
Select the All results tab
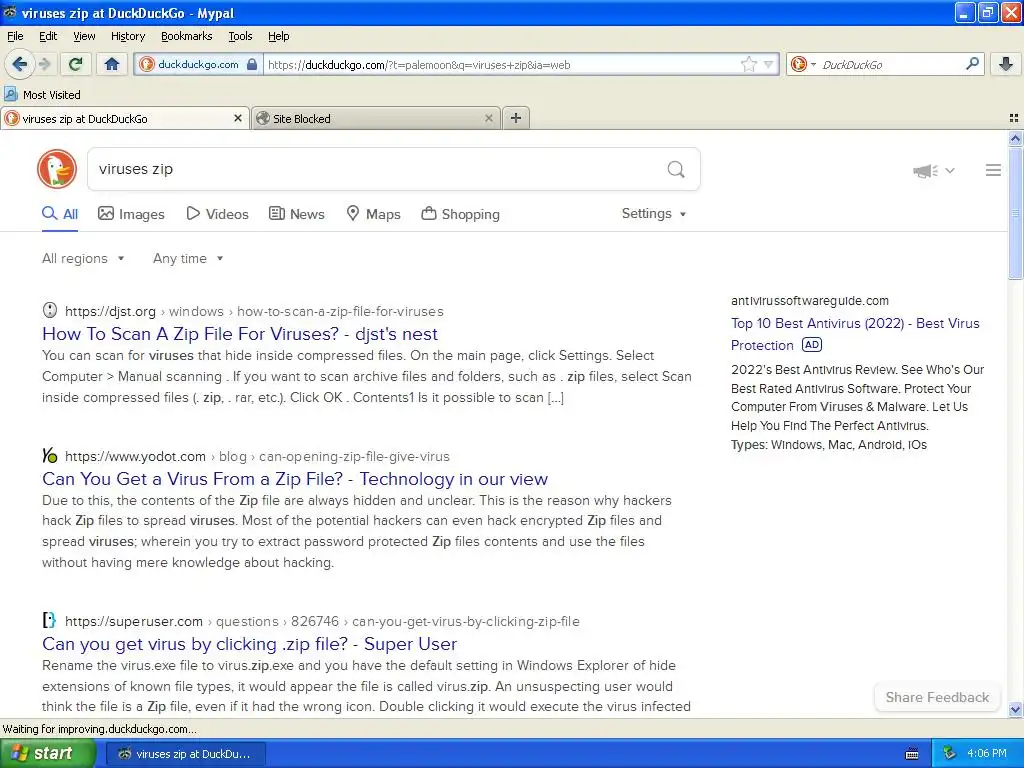coord(59,214)
